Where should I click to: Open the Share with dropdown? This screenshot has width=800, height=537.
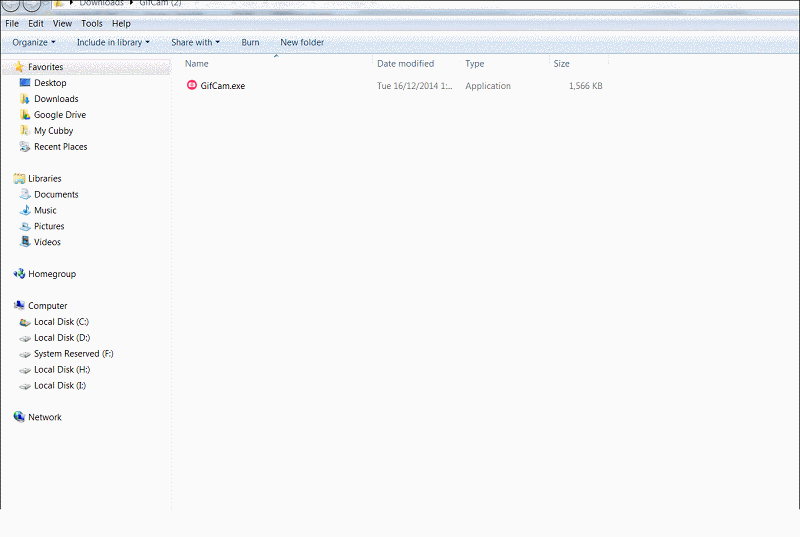coord(195,42)
